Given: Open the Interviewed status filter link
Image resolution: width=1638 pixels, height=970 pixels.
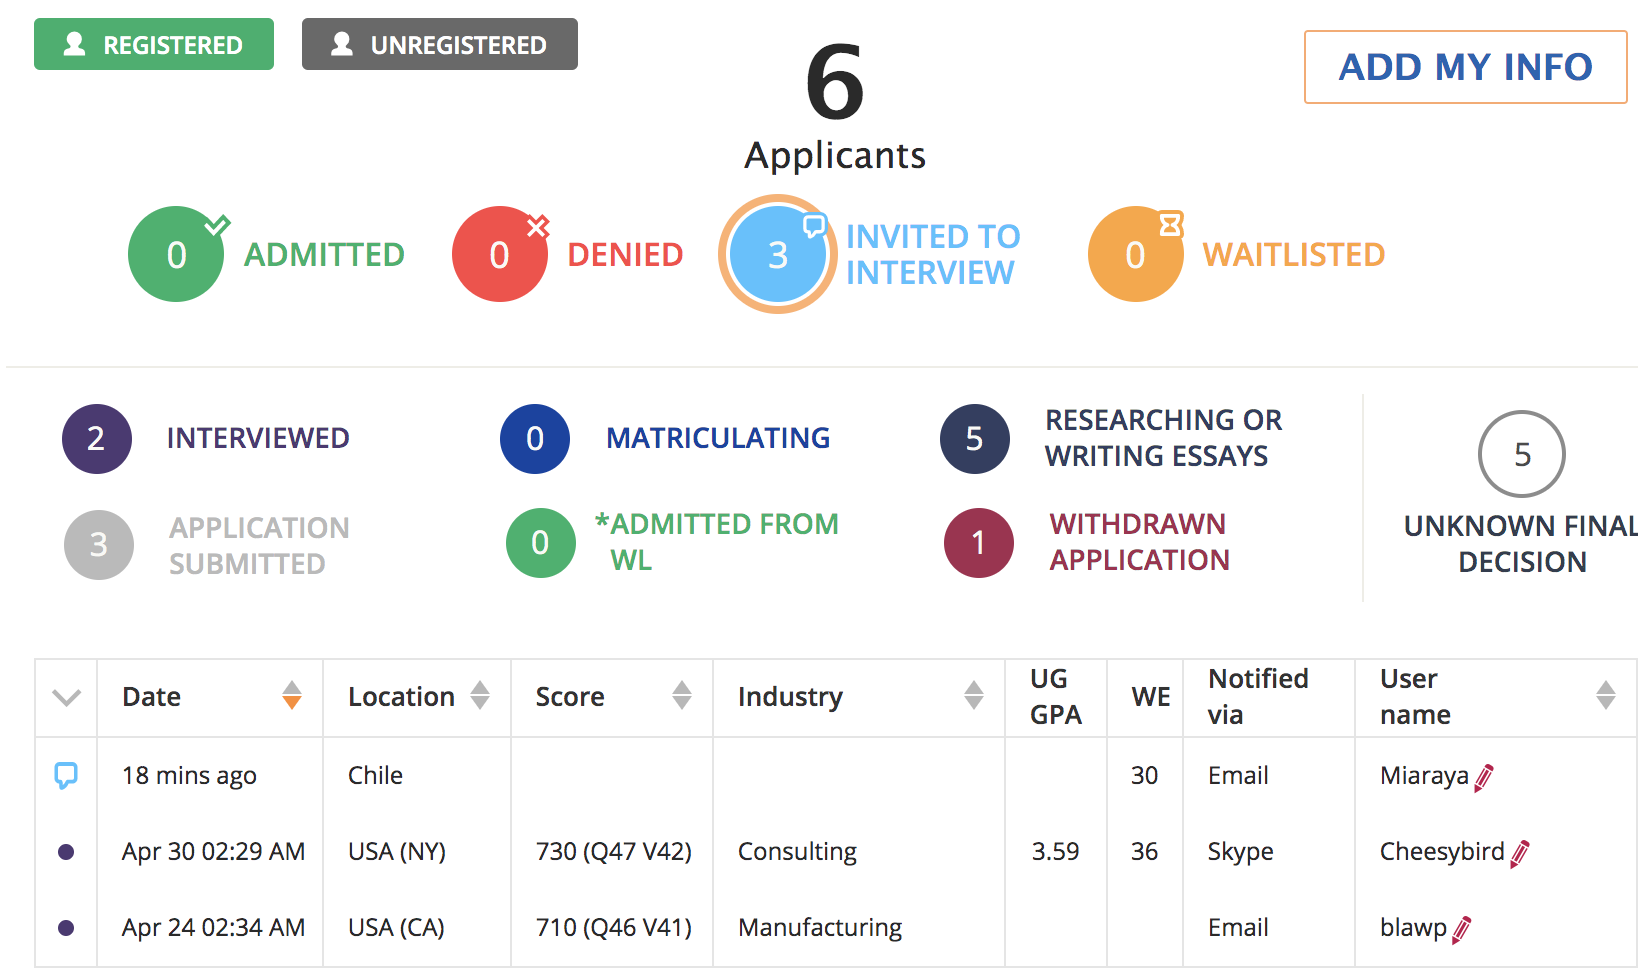Looking at the screenshot, I should (257, 438).
